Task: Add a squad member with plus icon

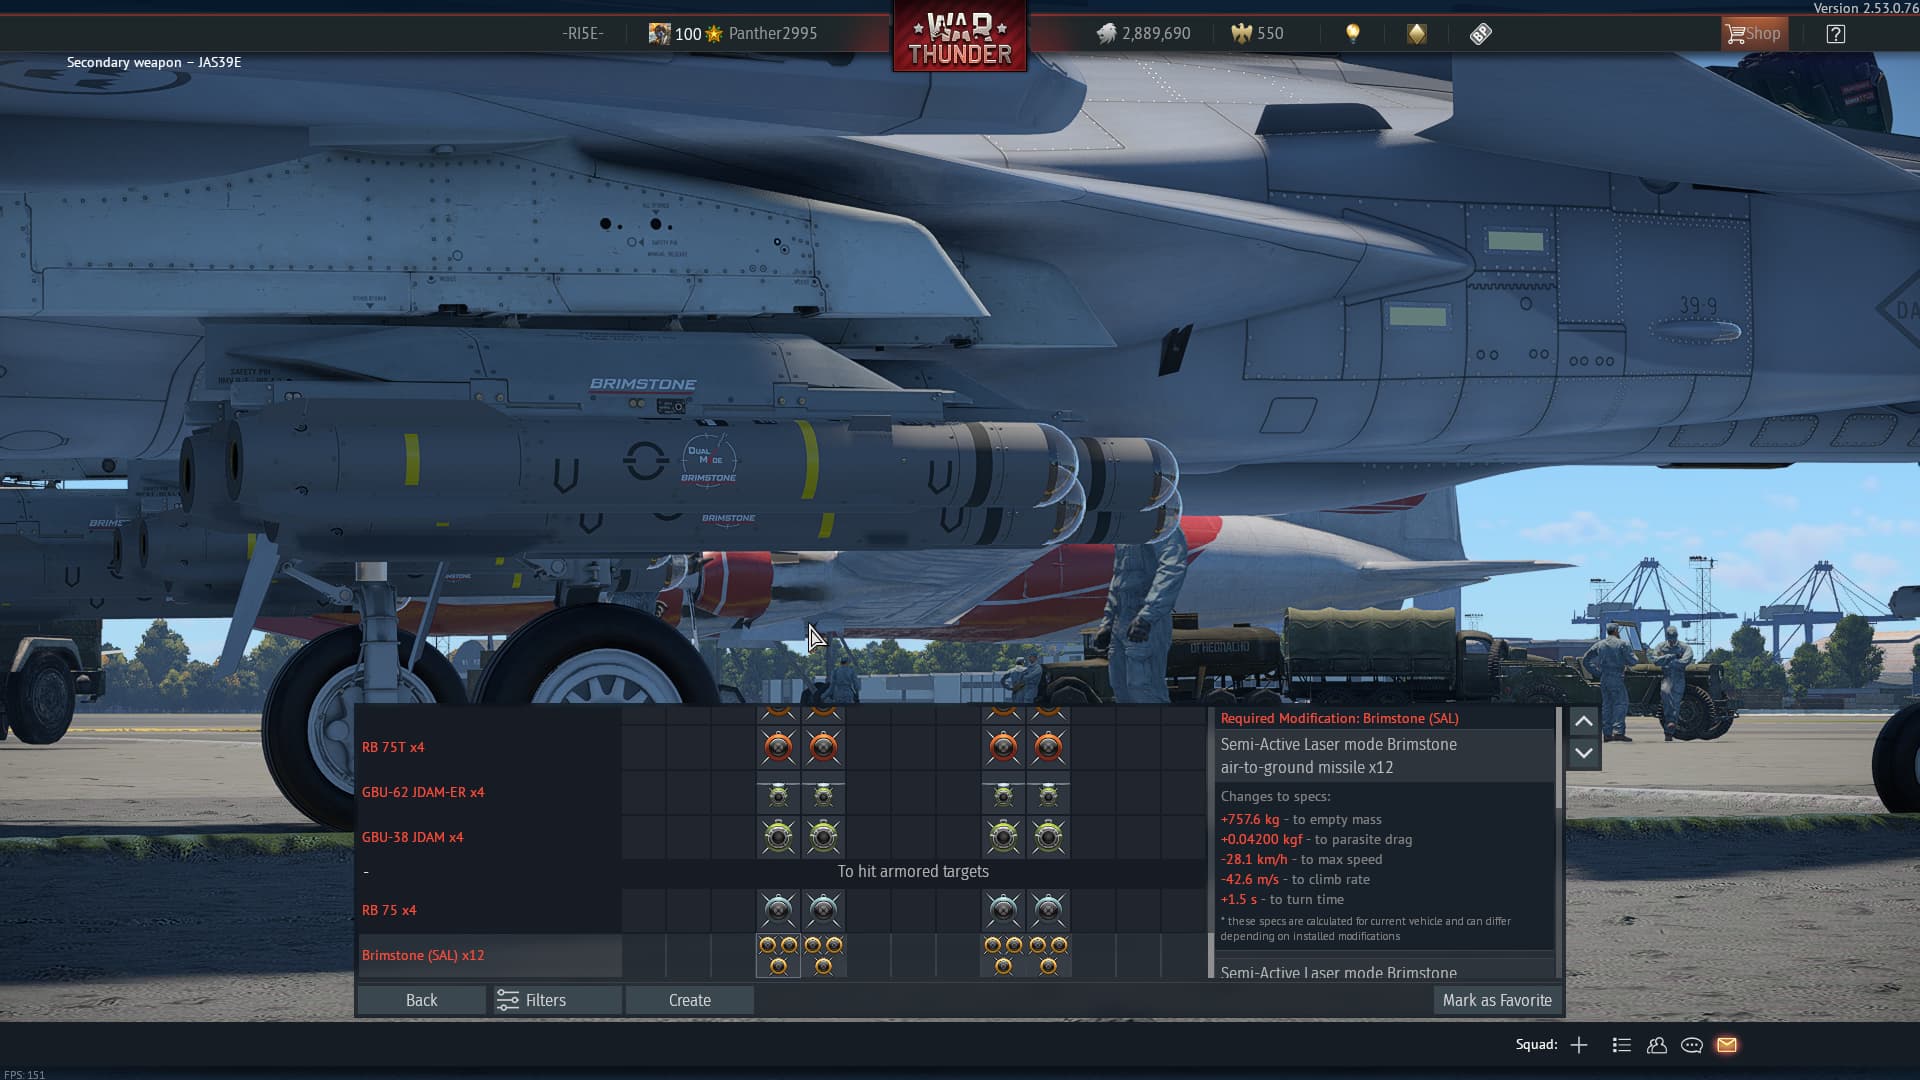Action: coord(1579,1045)
